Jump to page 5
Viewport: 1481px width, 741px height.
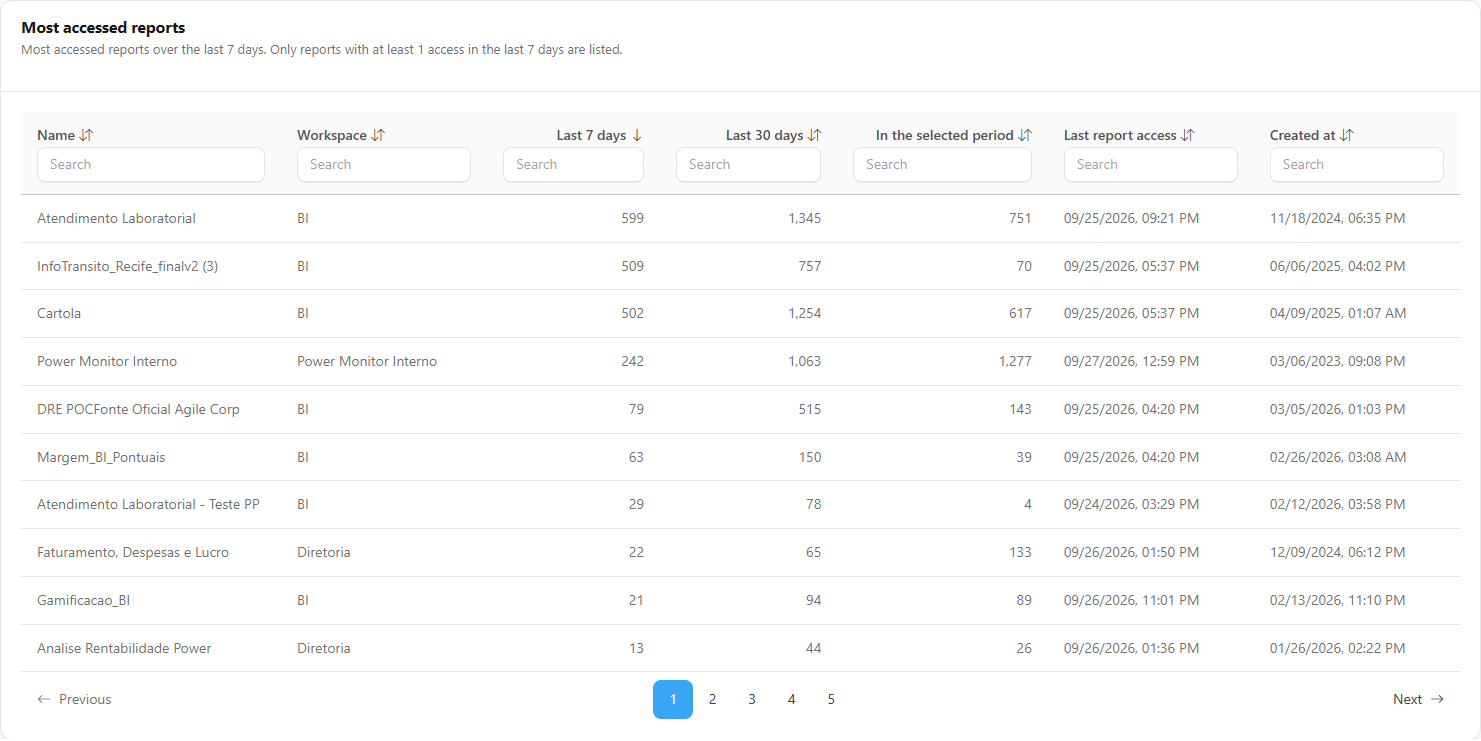(831, 700)
